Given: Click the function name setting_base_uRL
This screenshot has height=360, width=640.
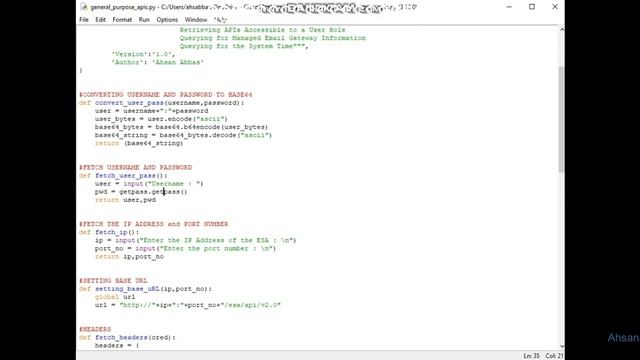Looking at the screenshot, I should point(127,289).
